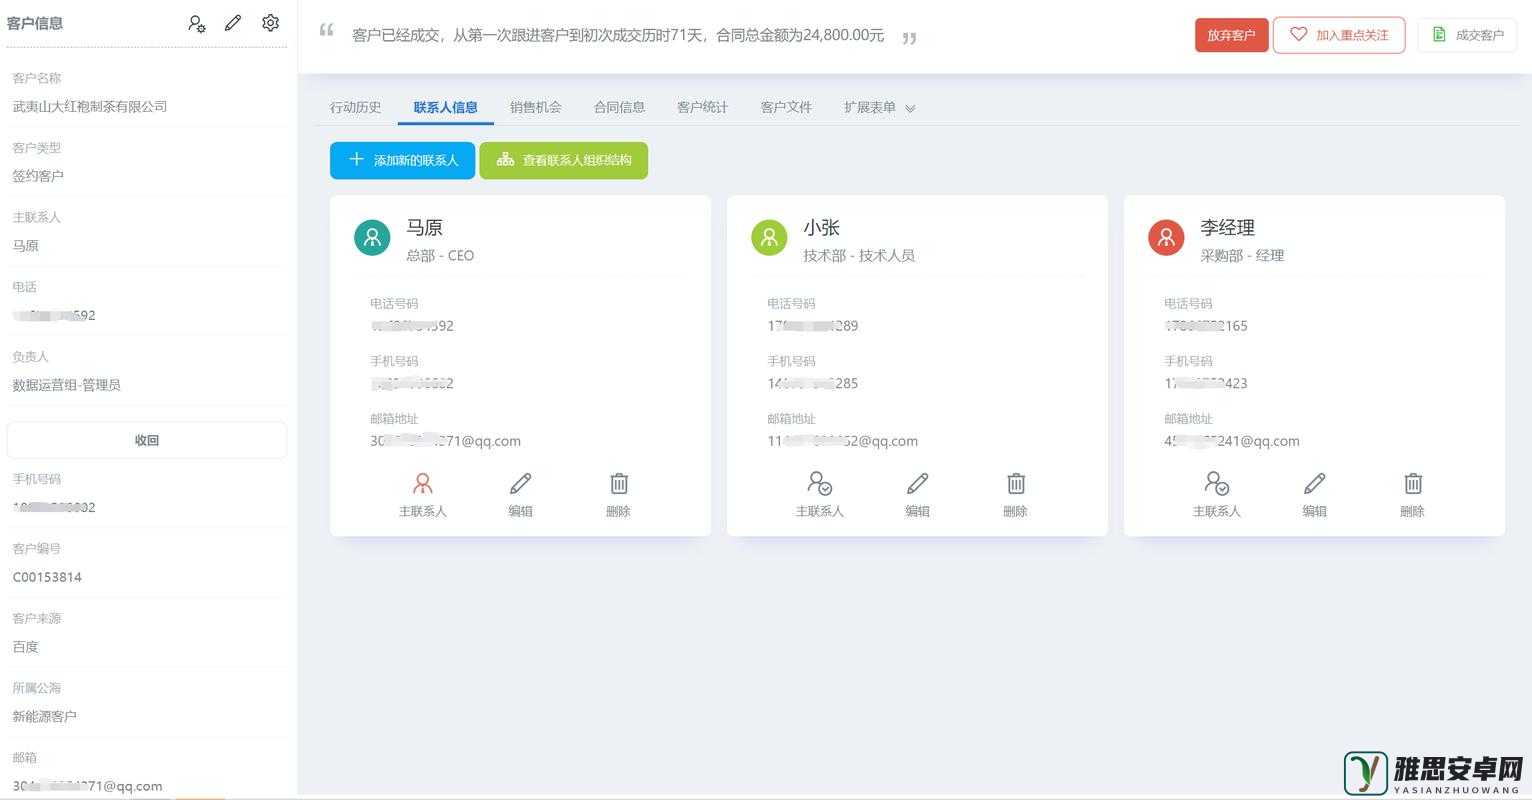Click the 成交客户 button

click(1467, 35)
